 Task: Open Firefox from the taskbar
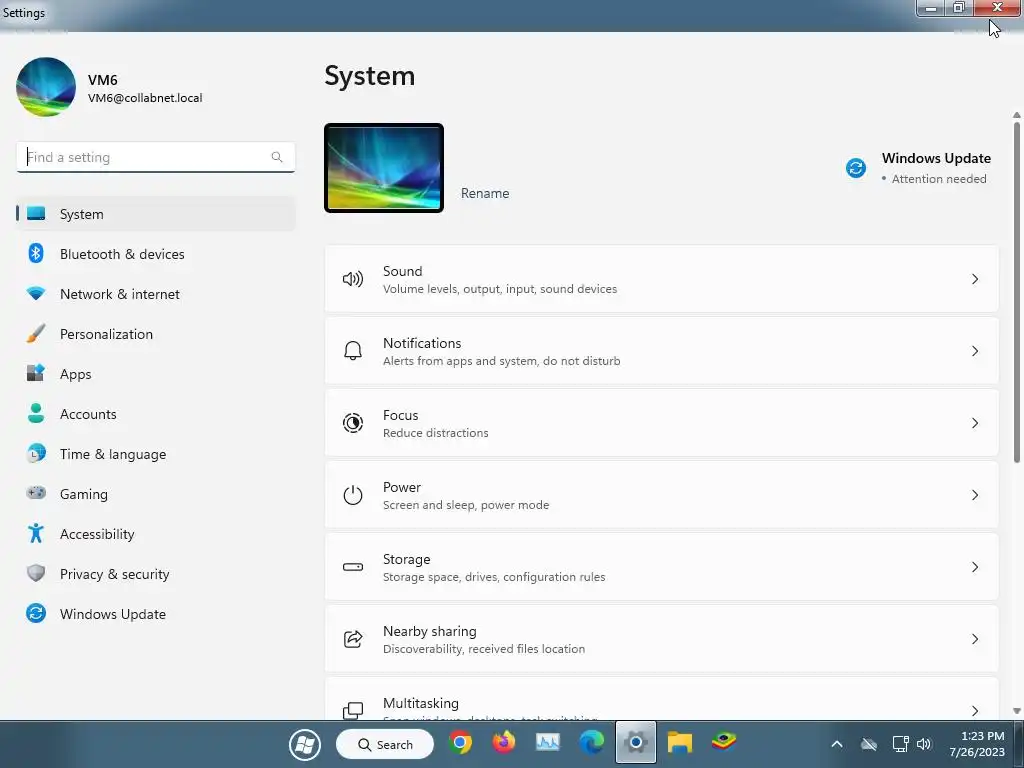(x=504, y=743)
